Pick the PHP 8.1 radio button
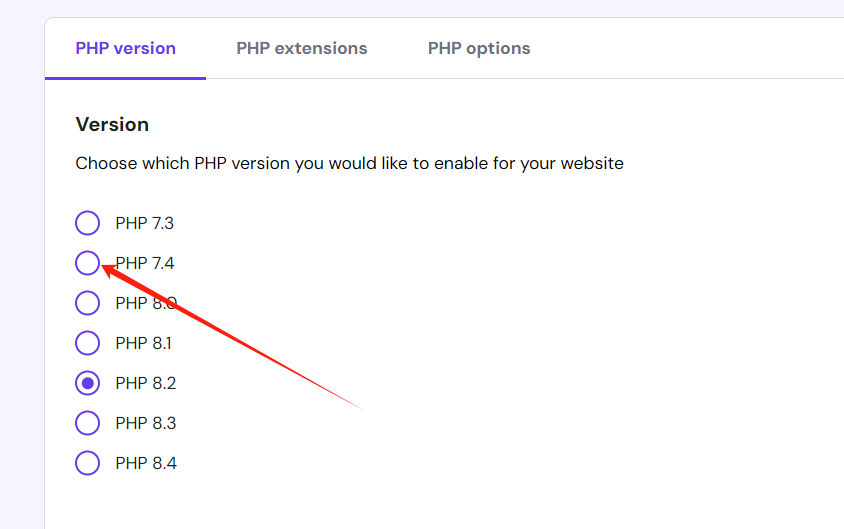 pos(88,343)
